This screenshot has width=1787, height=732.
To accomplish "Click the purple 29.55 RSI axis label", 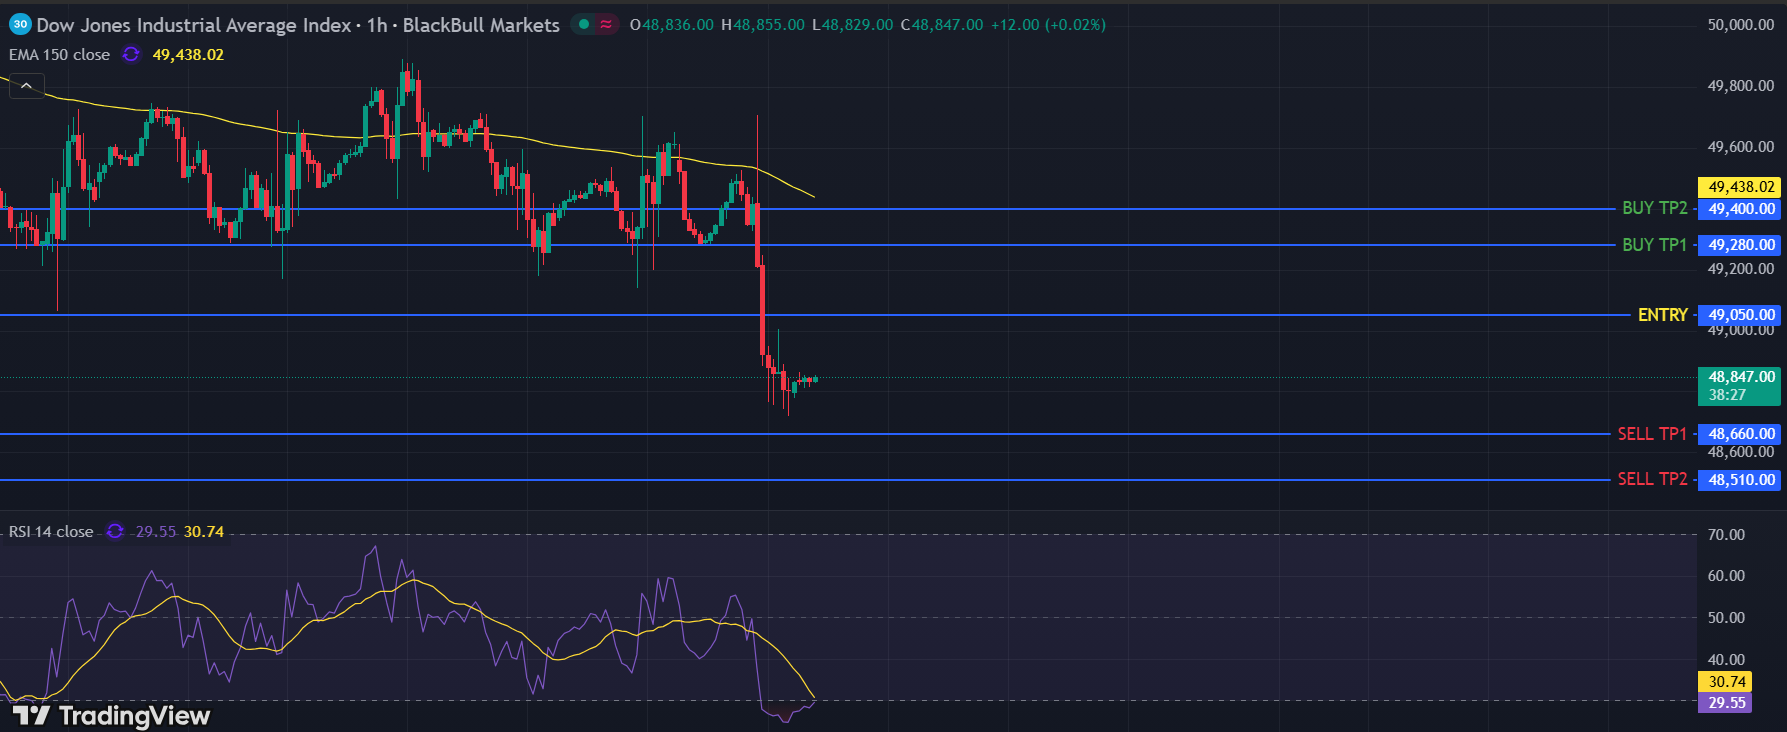I will pos(1726,703).
